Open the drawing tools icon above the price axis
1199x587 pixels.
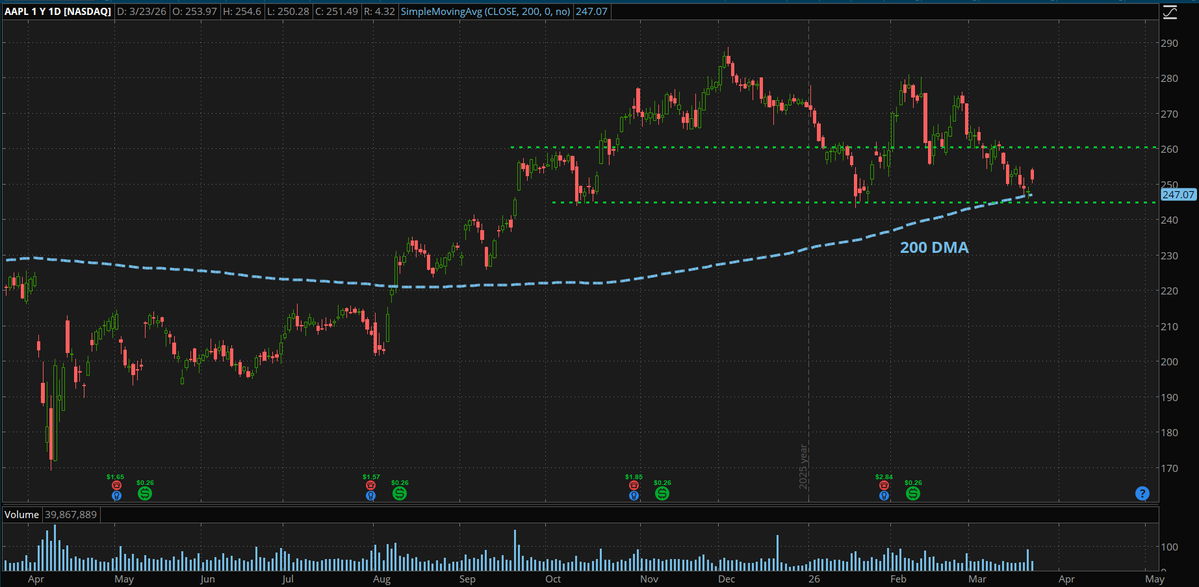(x=1170, y=11)
